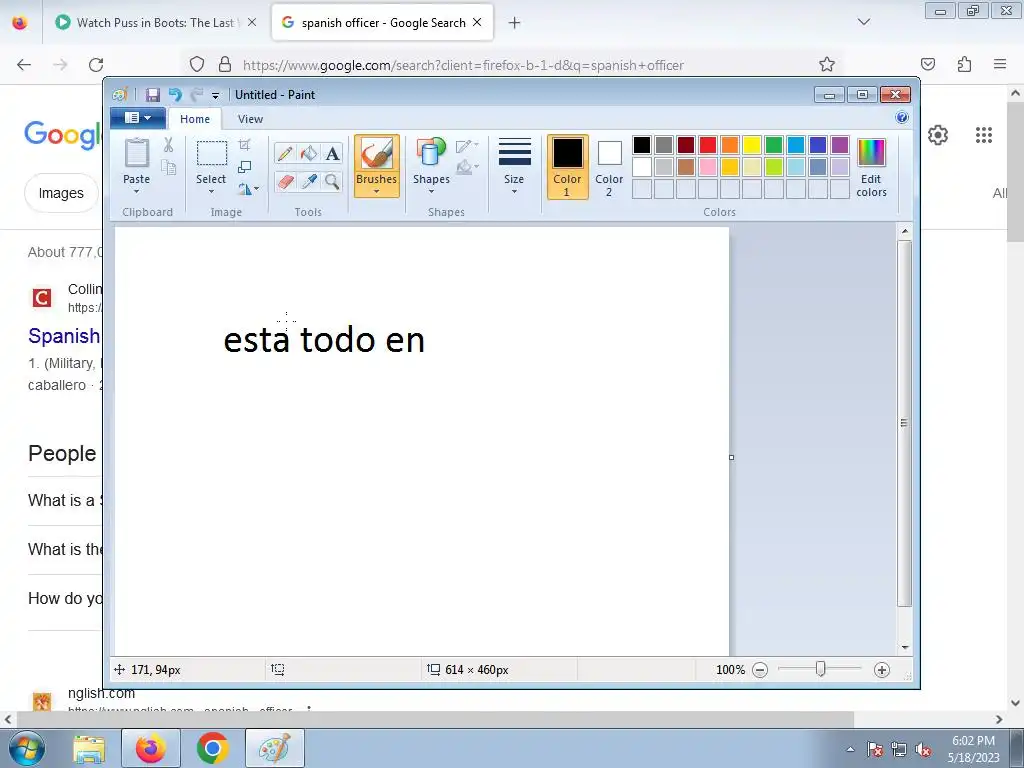Click the Resize icon in Image group
Screen dimensions: 1024x768
click(x=244, y=167)
